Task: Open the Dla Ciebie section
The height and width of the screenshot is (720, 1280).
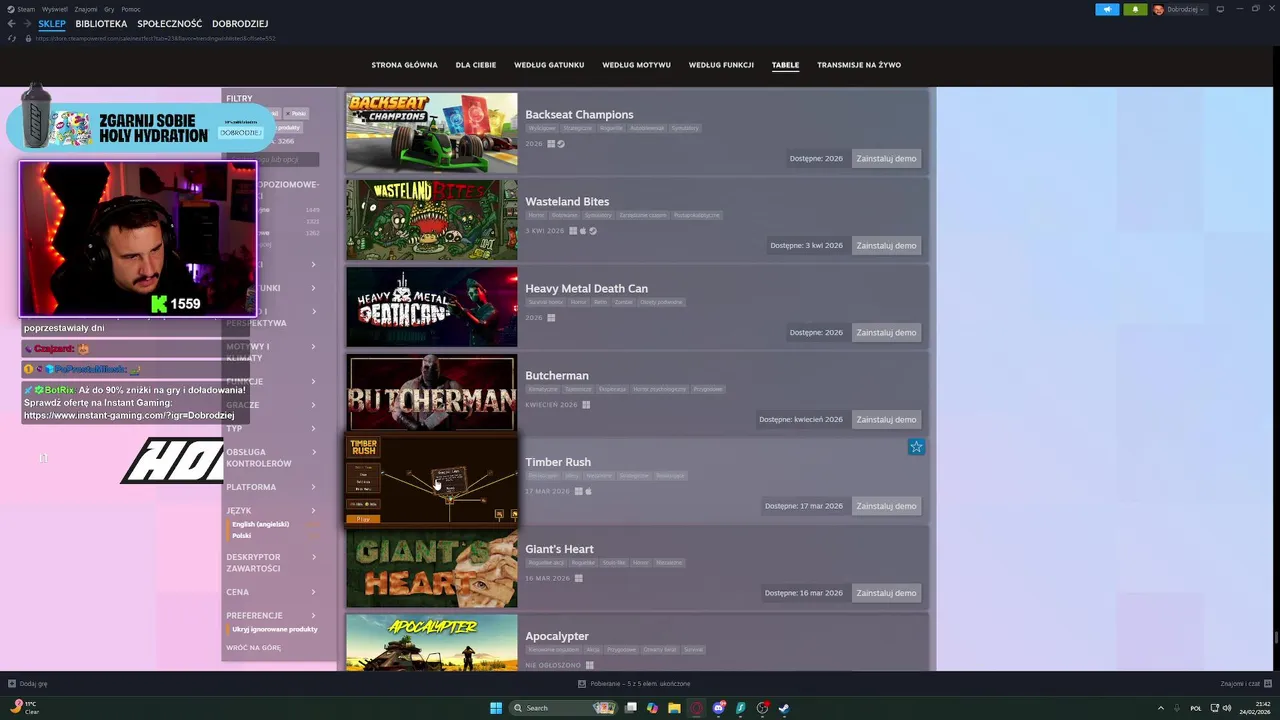Action: click(x=476, y=65)
